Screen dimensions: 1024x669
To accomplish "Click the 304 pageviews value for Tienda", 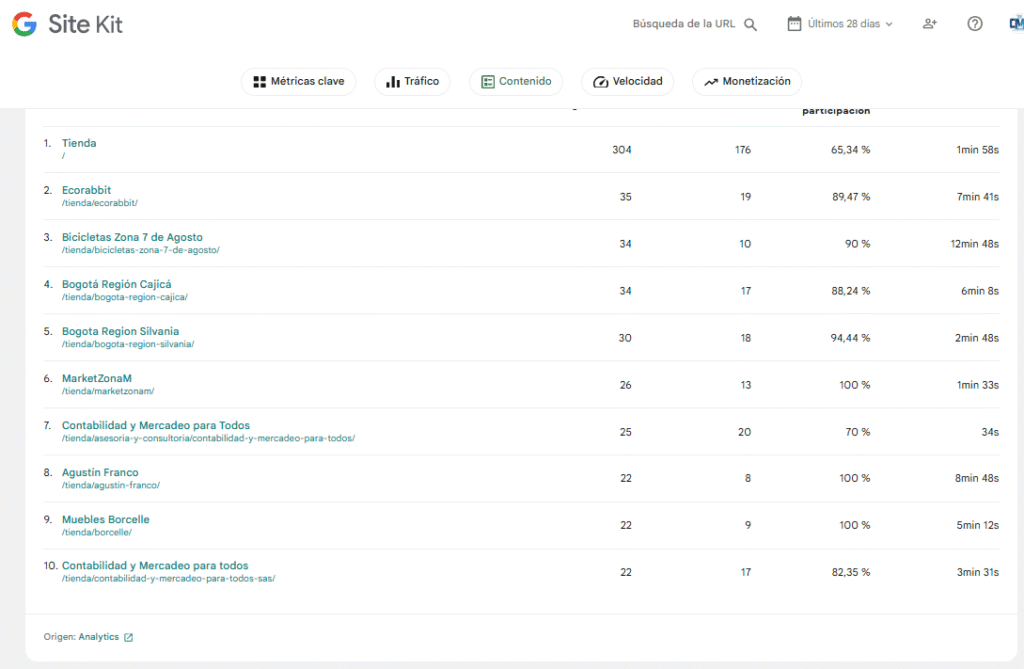I will [622, 150].
